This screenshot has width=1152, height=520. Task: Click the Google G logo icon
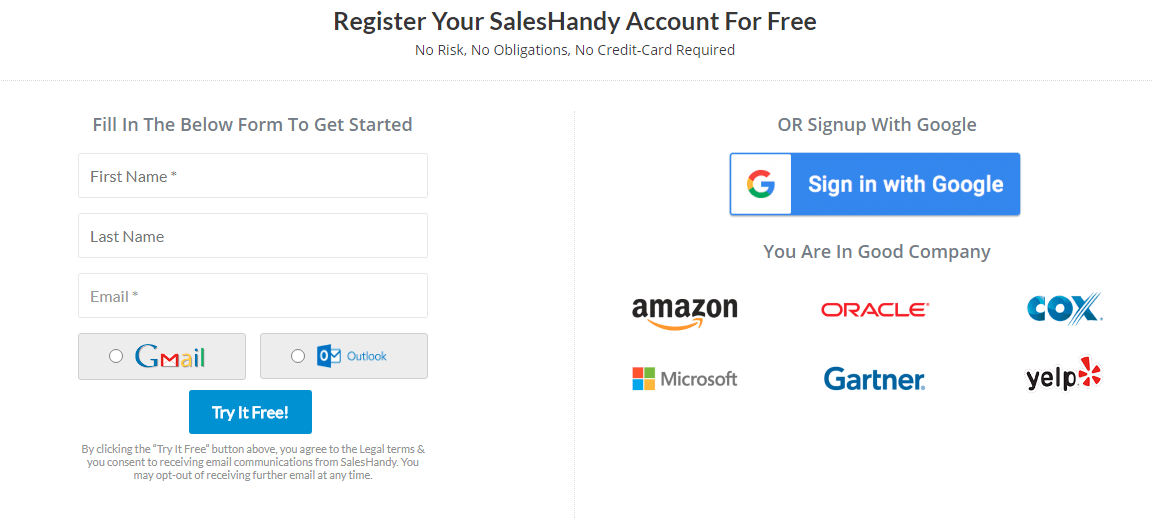[761, 184]
